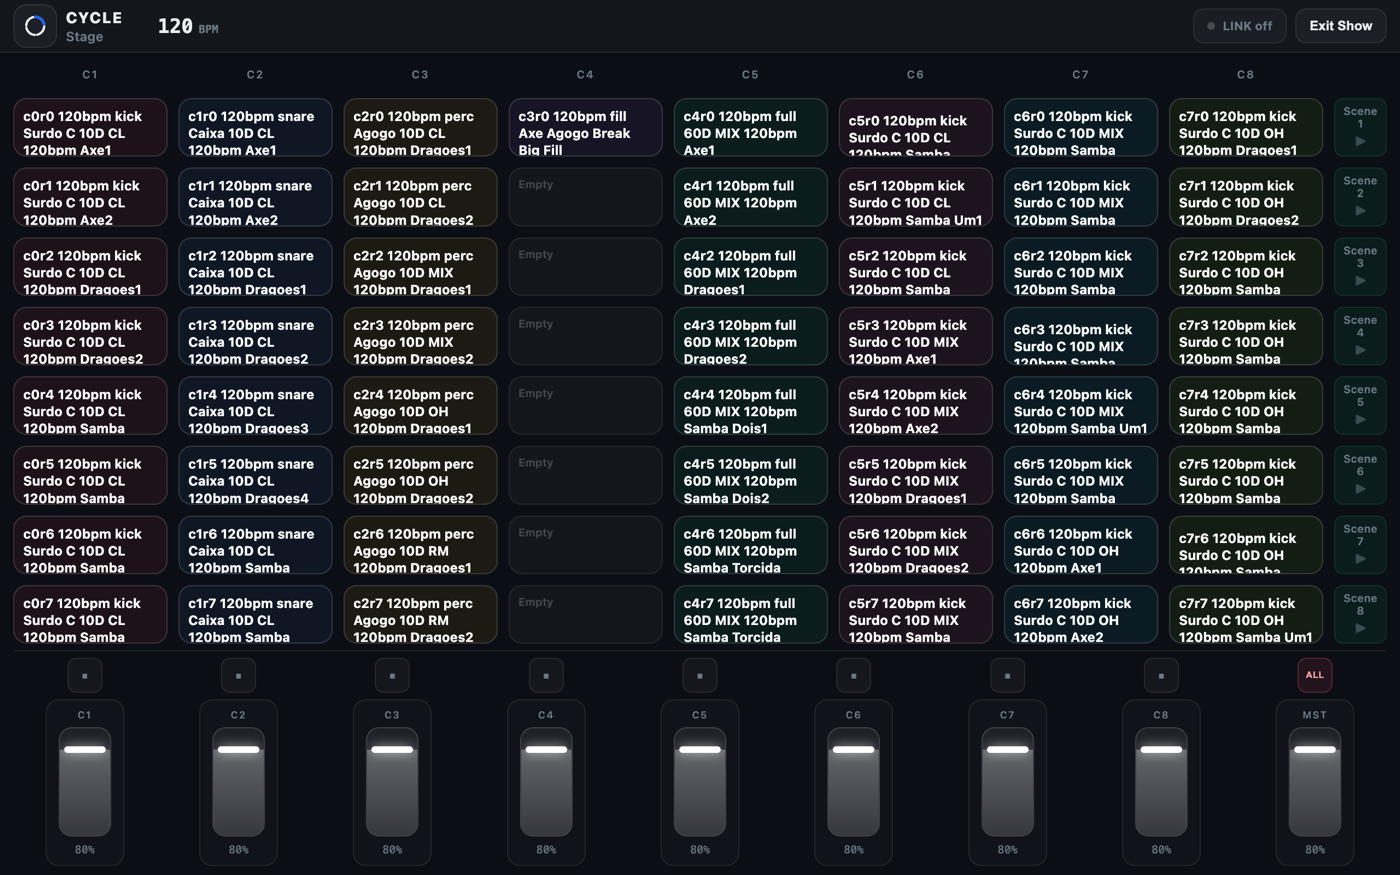The height and width of the screenshot is (875, 1400).
Task: Launch Scene 3 play button
Action: coord(1360,267)
